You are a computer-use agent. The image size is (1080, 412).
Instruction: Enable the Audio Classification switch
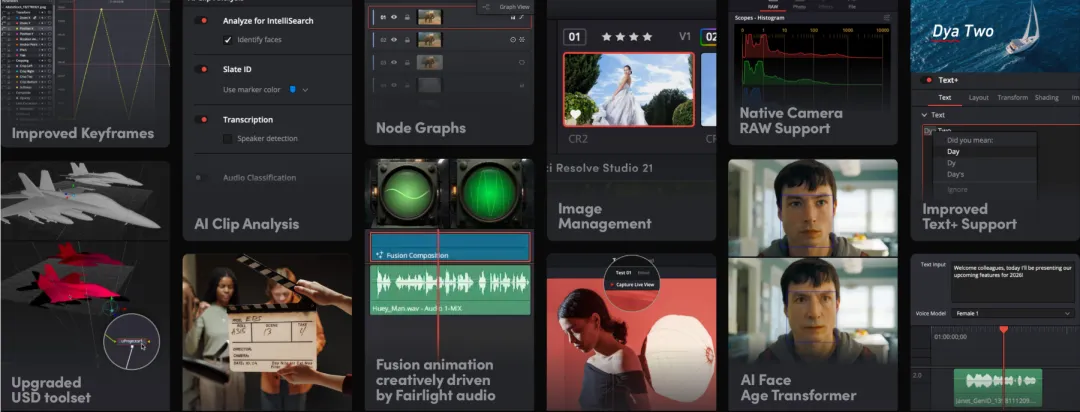202,178
